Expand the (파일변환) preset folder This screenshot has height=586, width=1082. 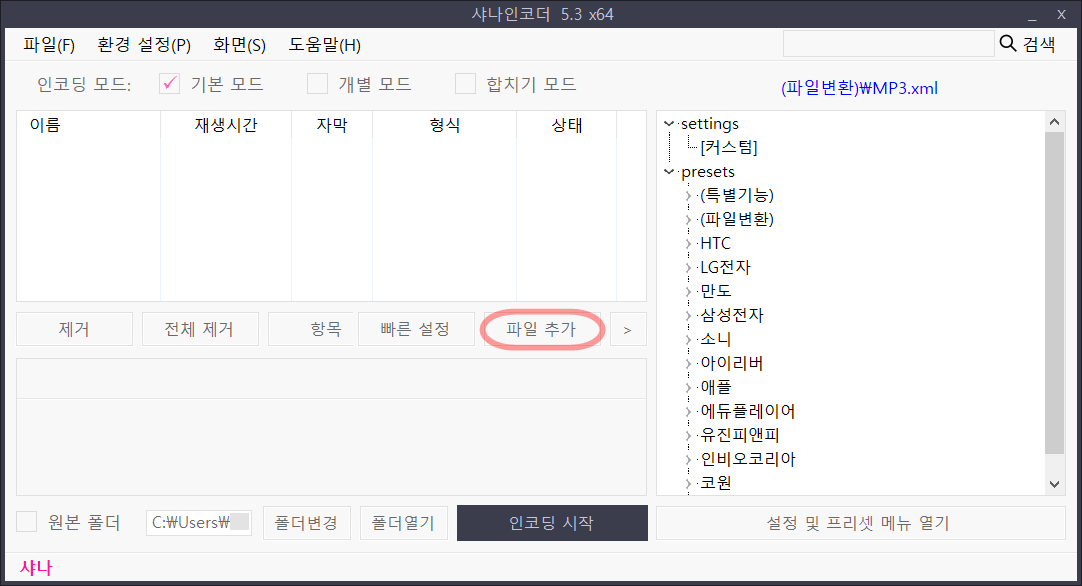pyautogui.click(x=688, y=219)
